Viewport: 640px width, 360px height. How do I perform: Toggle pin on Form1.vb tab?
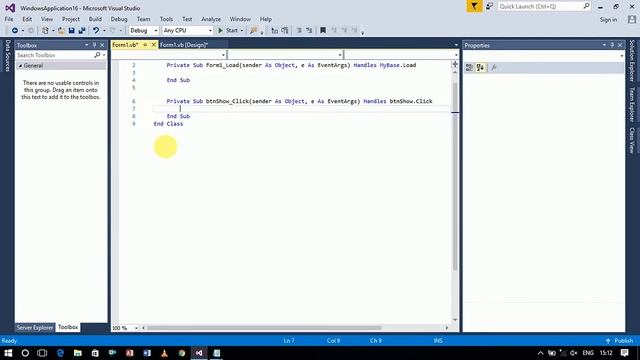tap(145, 45)
